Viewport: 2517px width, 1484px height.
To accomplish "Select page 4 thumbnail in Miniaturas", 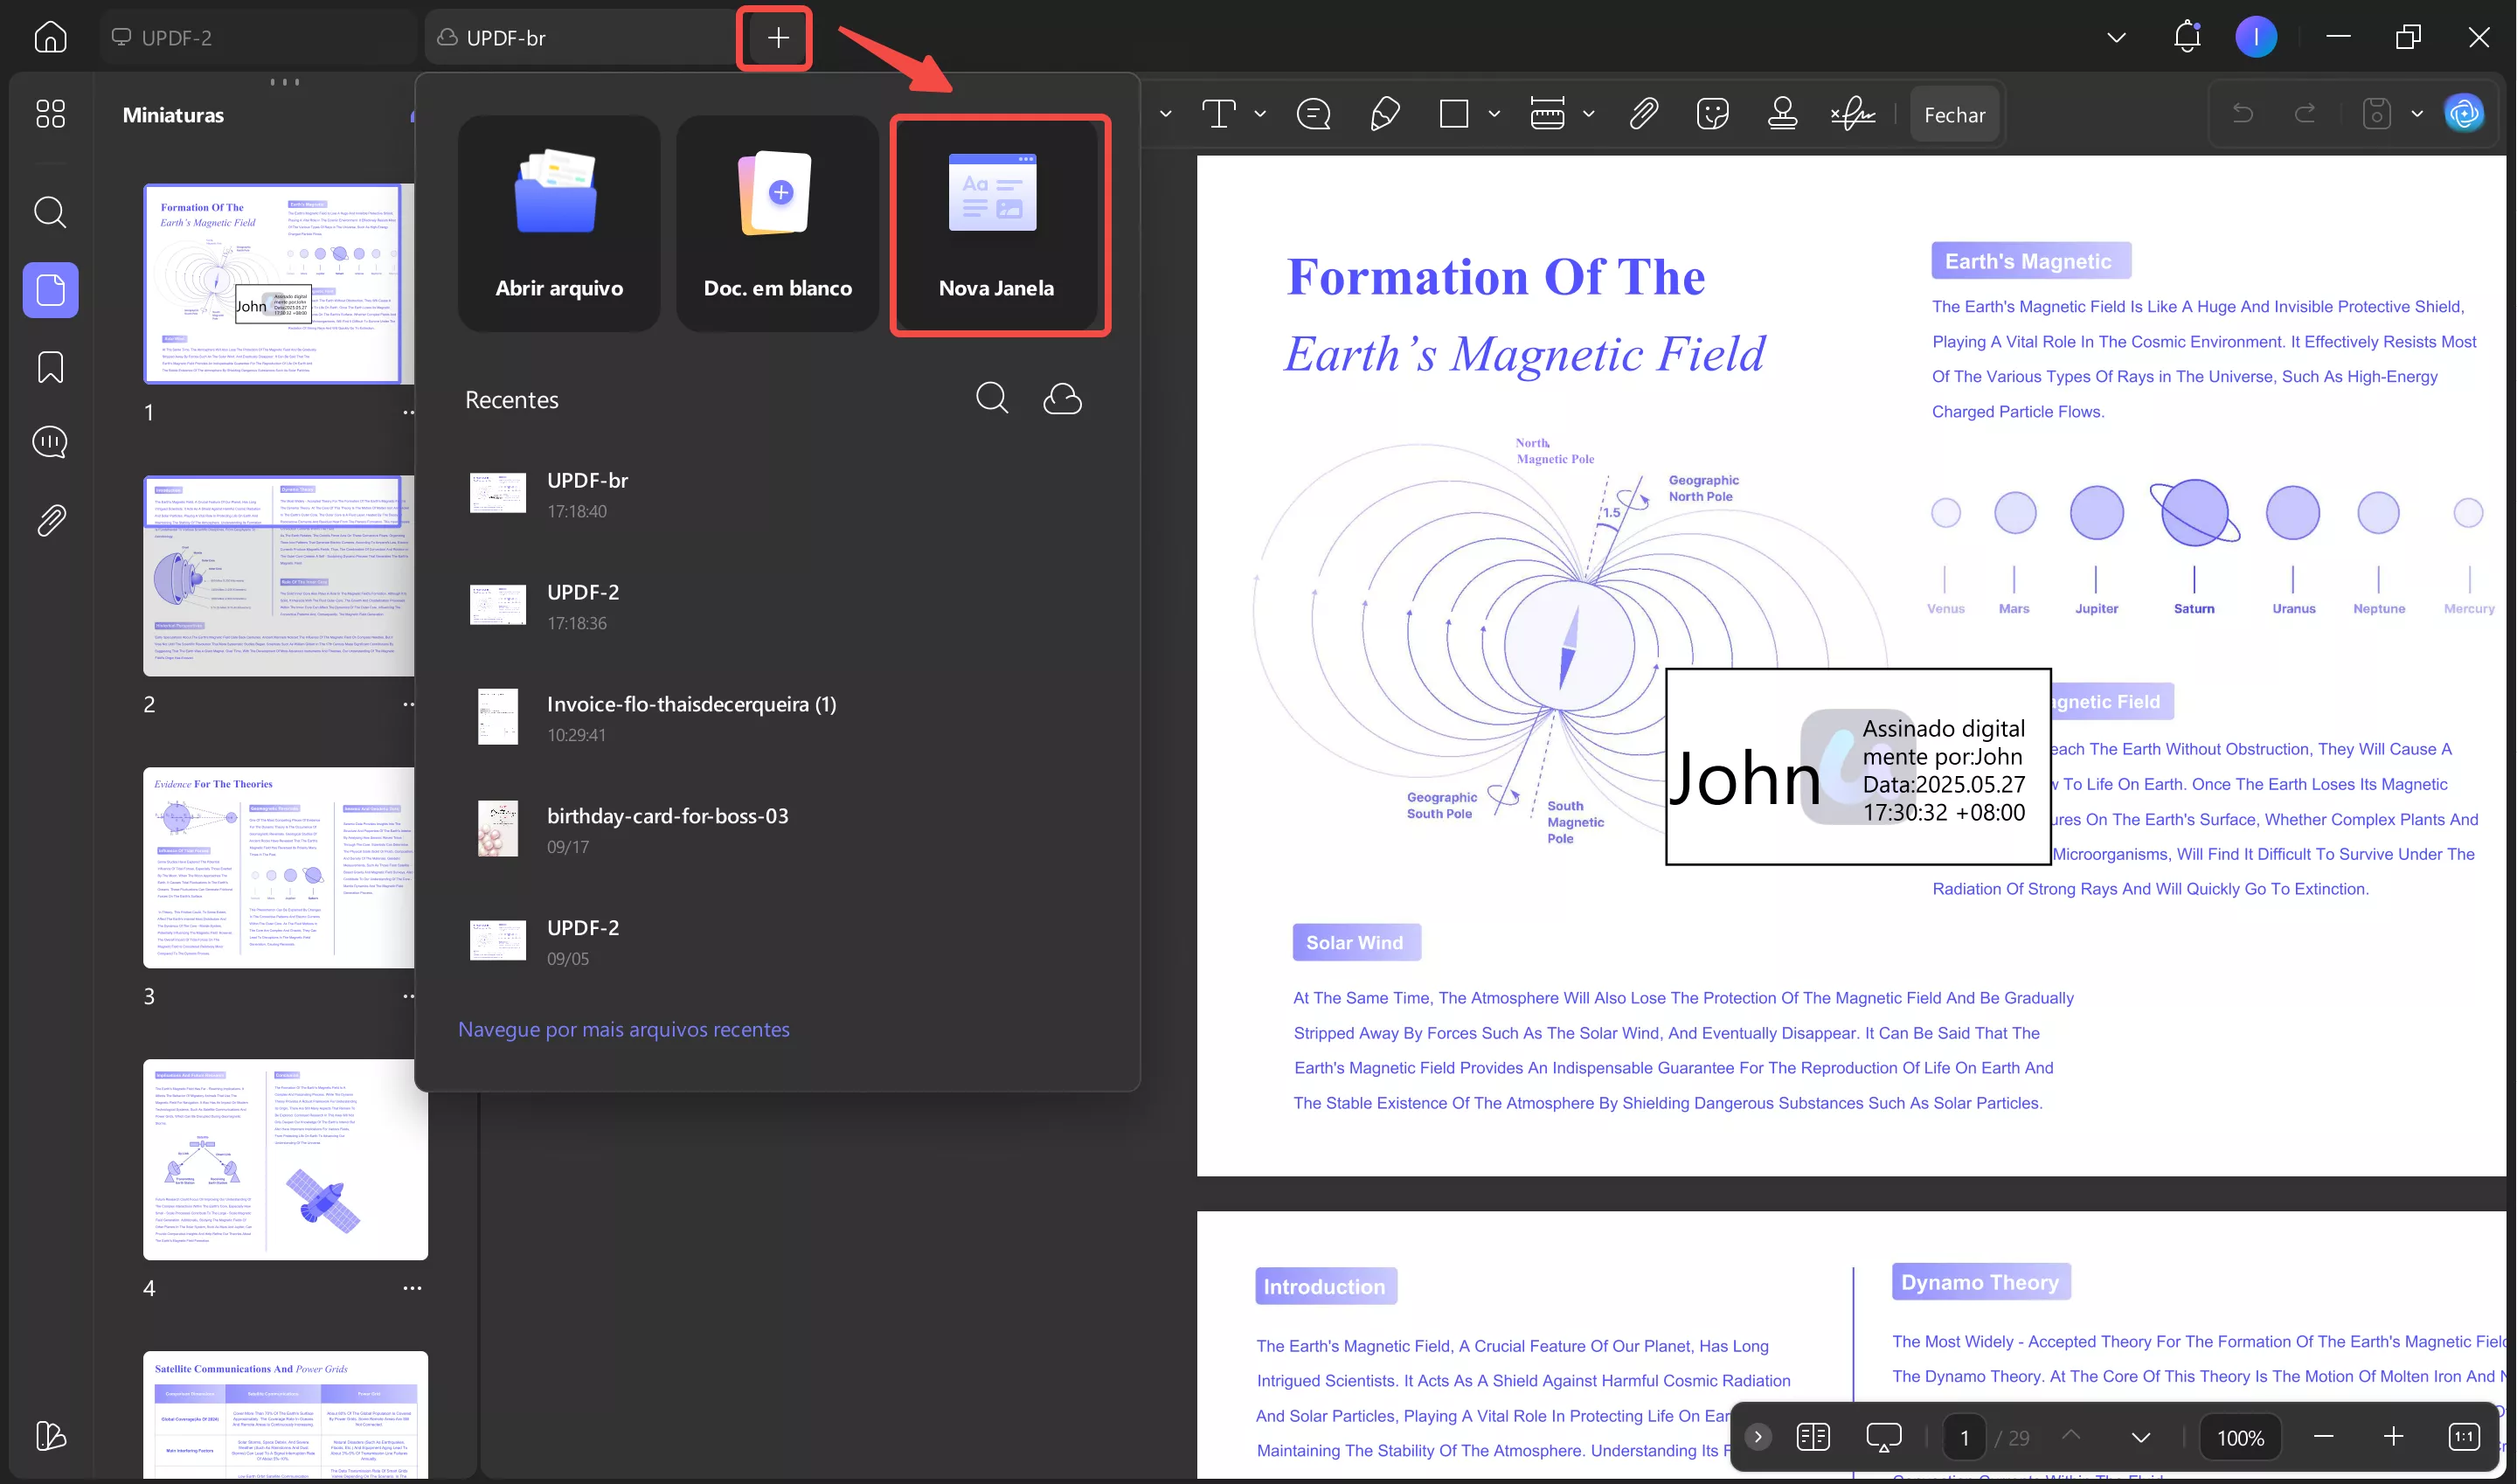I will (x=285, y=1159).
